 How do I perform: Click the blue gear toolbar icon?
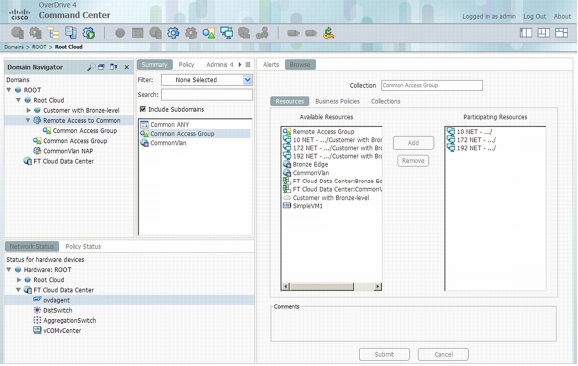pyautogui.click(x=173, y=33)
